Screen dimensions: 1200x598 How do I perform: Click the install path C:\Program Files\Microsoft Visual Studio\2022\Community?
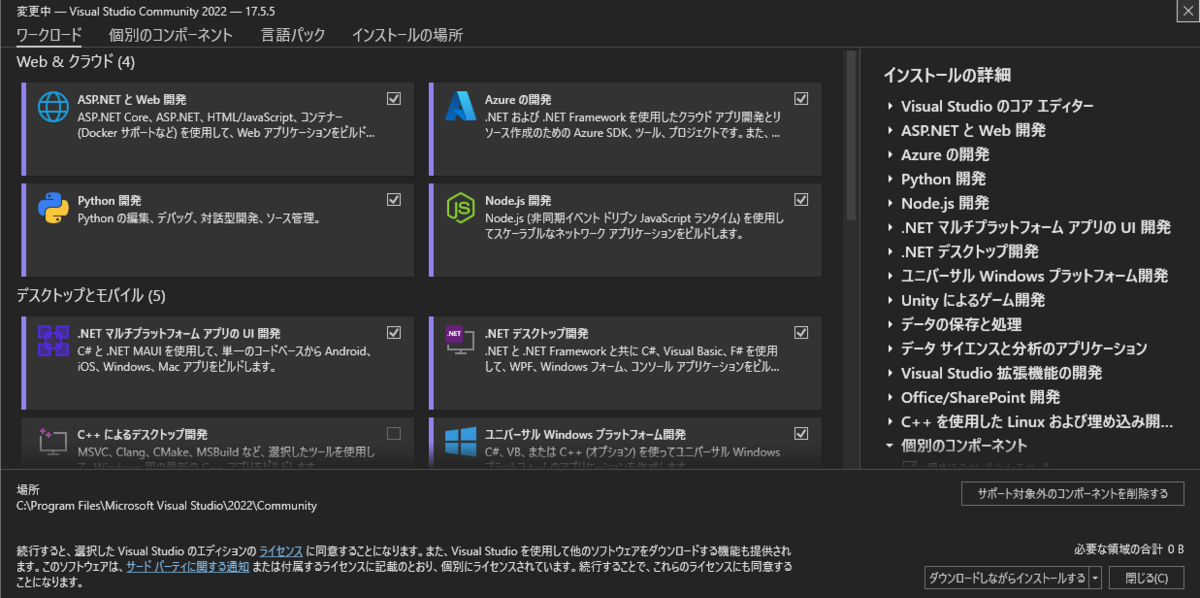[167, 505]
